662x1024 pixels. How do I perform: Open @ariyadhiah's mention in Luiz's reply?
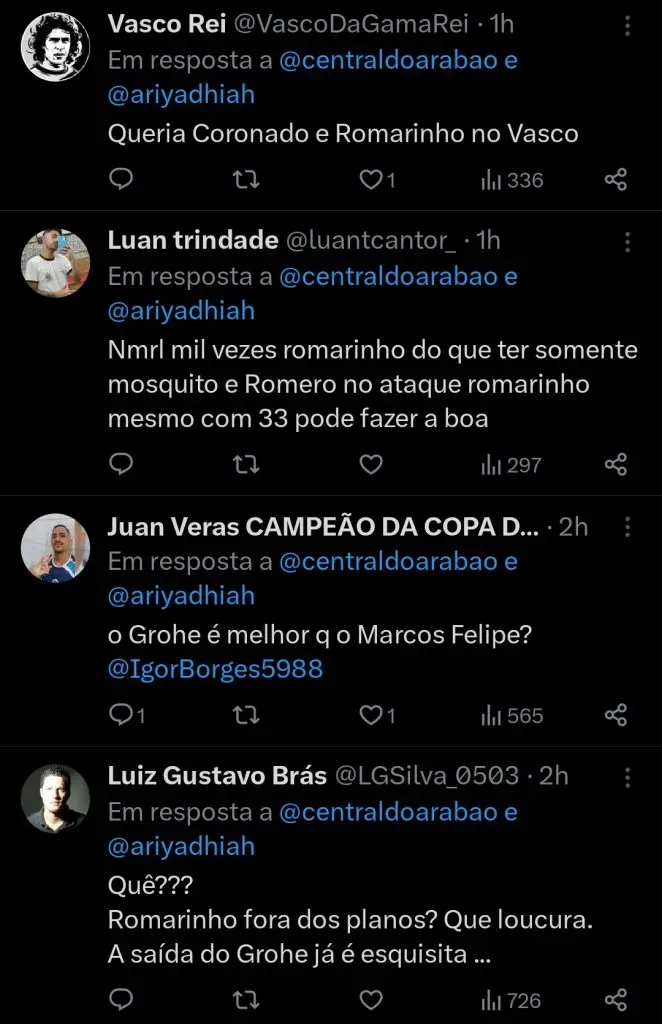pos(180,845)
